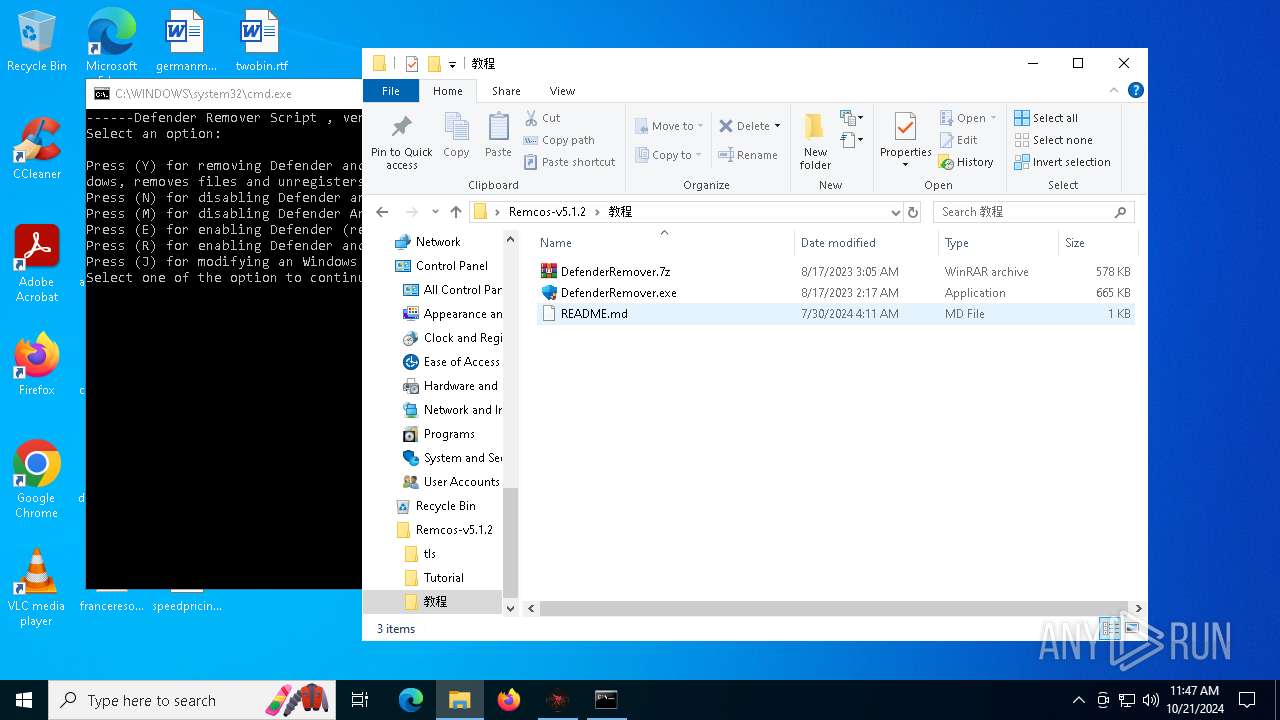This screenshot has width=1280, height=720.
Task: Click the Cut scissors button
Action: pyautogui.click(x=543, y=118)
